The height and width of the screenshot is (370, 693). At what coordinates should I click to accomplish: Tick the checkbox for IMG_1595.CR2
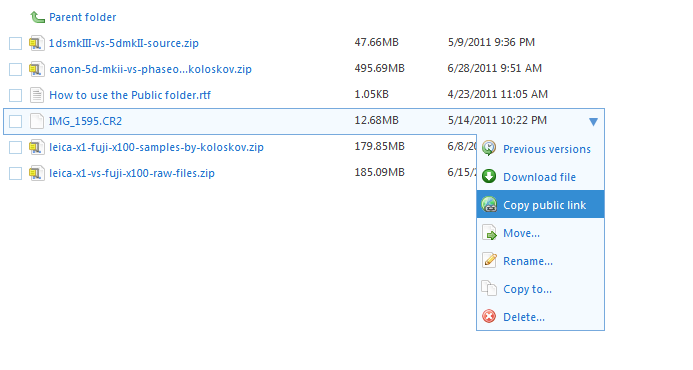(15, 121)
